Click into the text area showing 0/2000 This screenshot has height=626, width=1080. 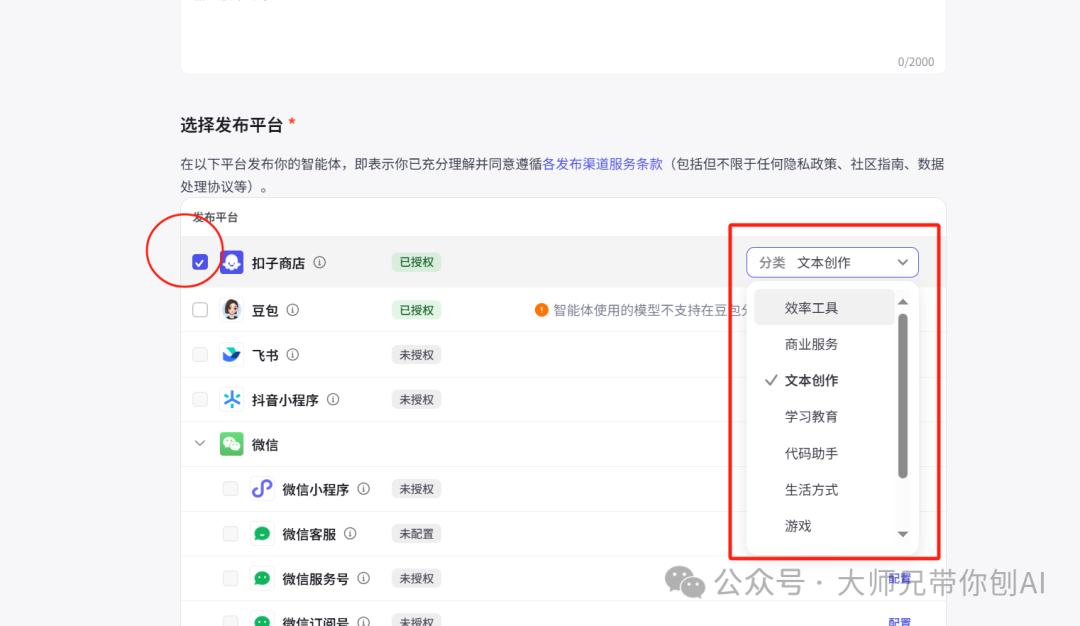pos(563,34)
